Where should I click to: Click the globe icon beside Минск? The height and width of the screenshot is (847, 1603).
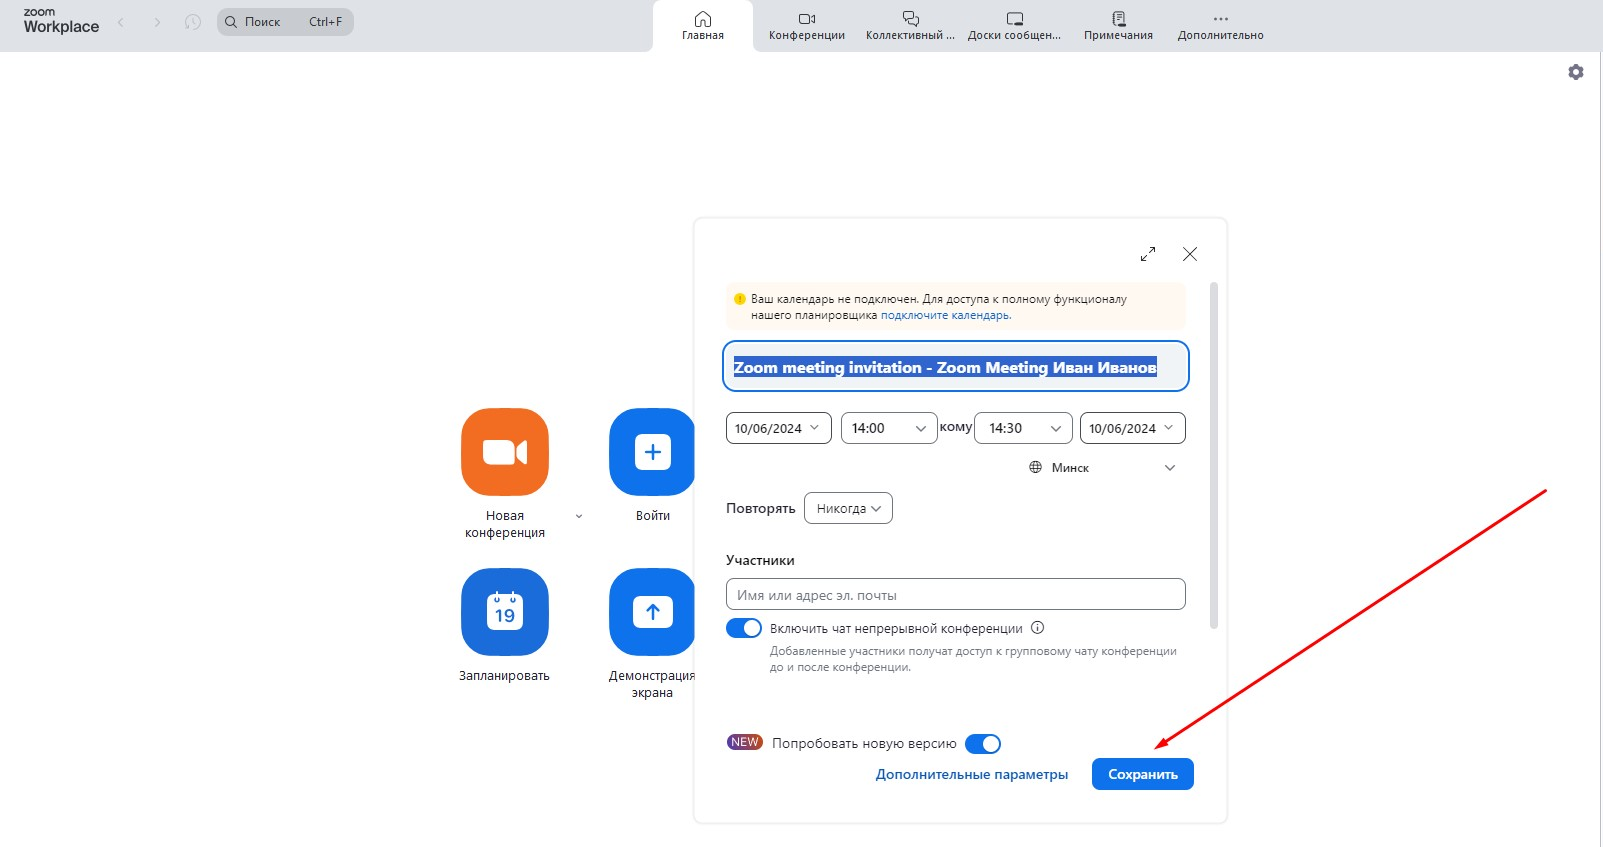point(1035,467)
